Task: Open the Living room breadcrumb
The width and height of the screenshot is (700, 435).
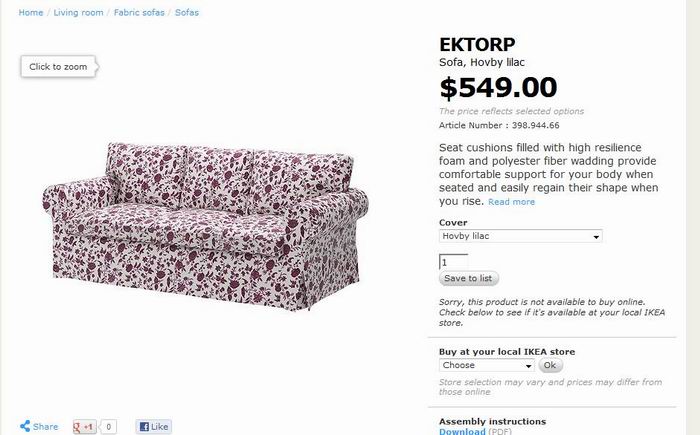Action: tap(81, 12)
